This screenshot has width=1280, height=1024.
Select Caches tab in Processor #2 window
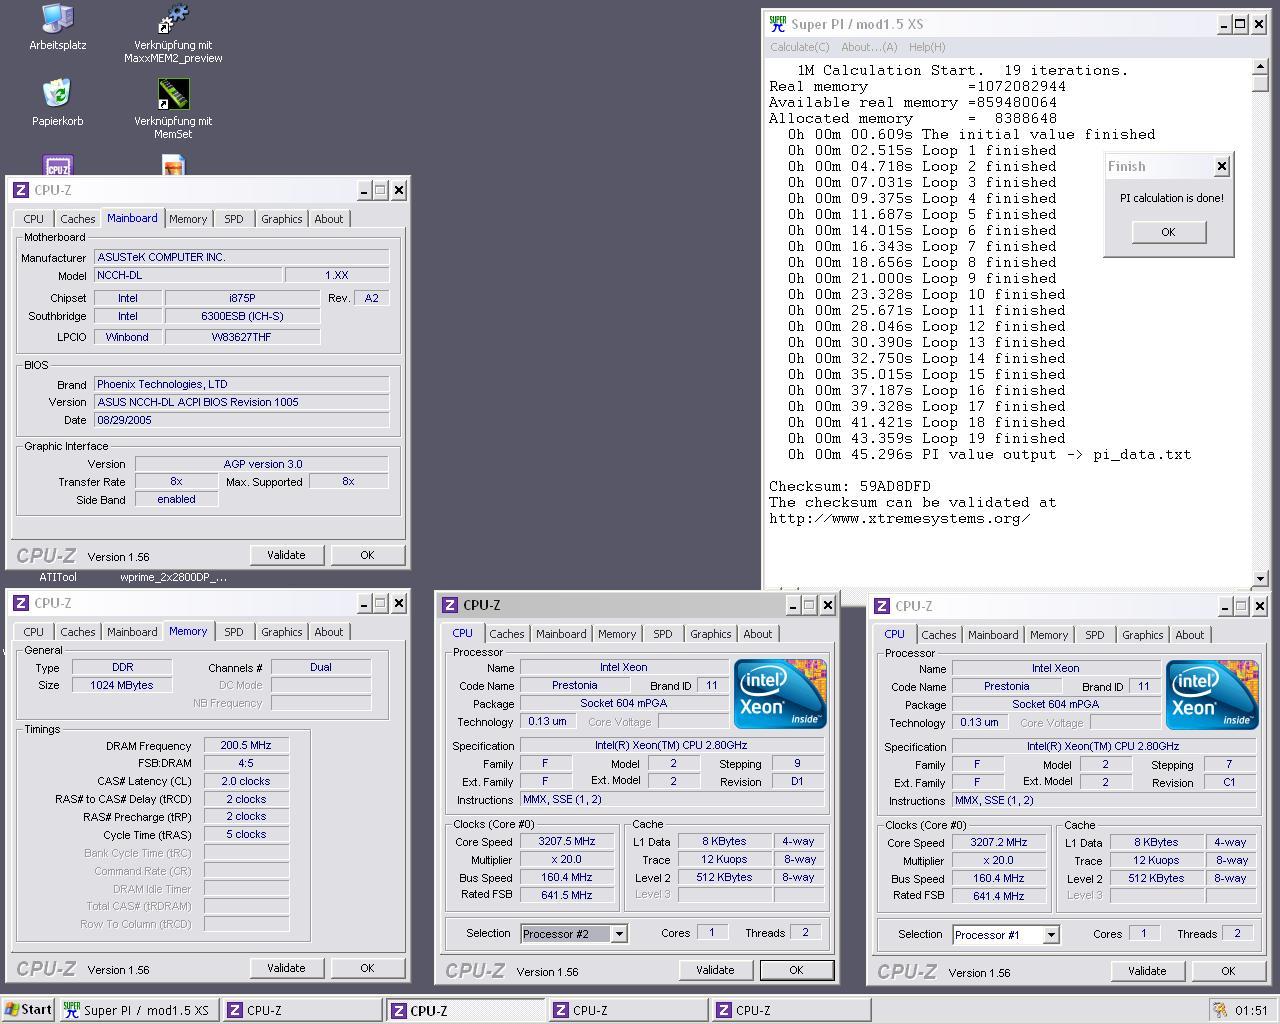click(506, 634)
